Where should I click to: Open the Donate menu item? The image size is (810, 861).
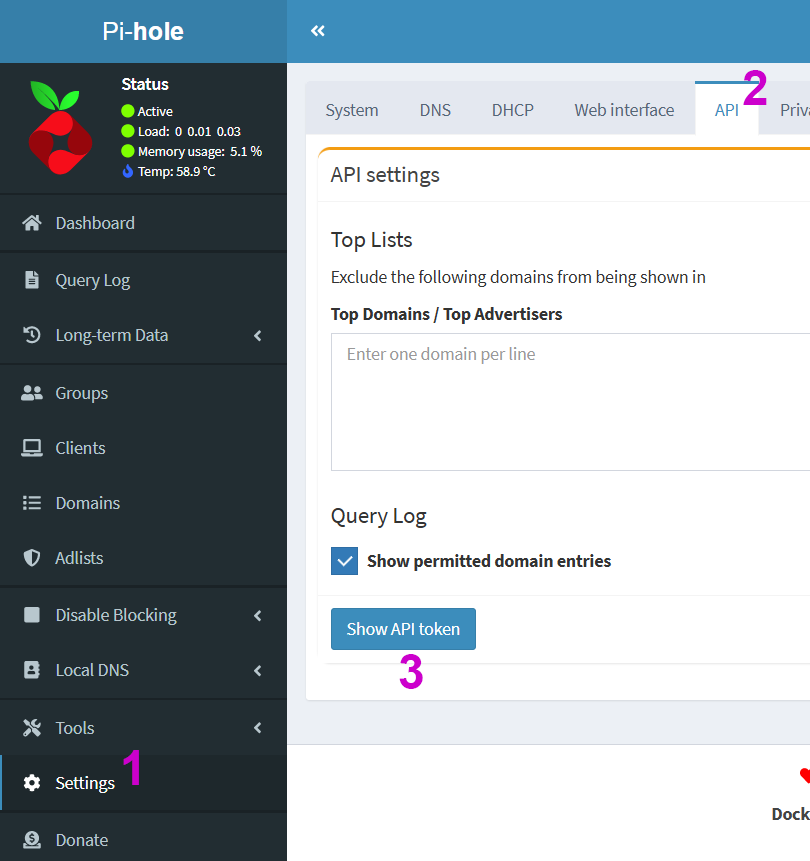(143, 840)
